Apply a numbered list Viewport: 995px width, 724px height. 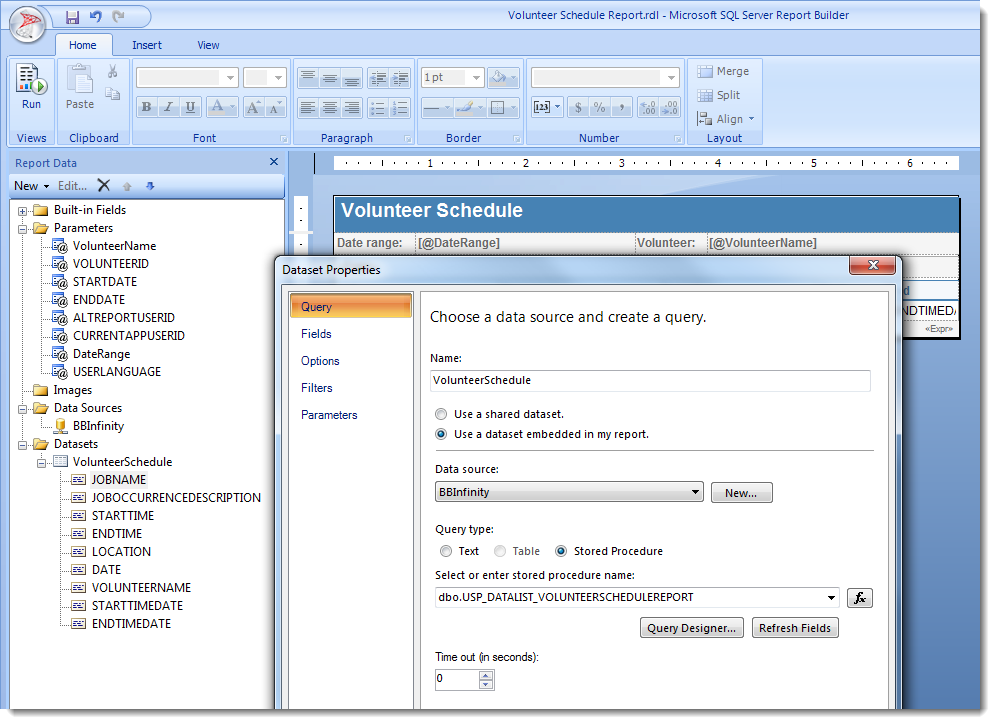point(400,108)
